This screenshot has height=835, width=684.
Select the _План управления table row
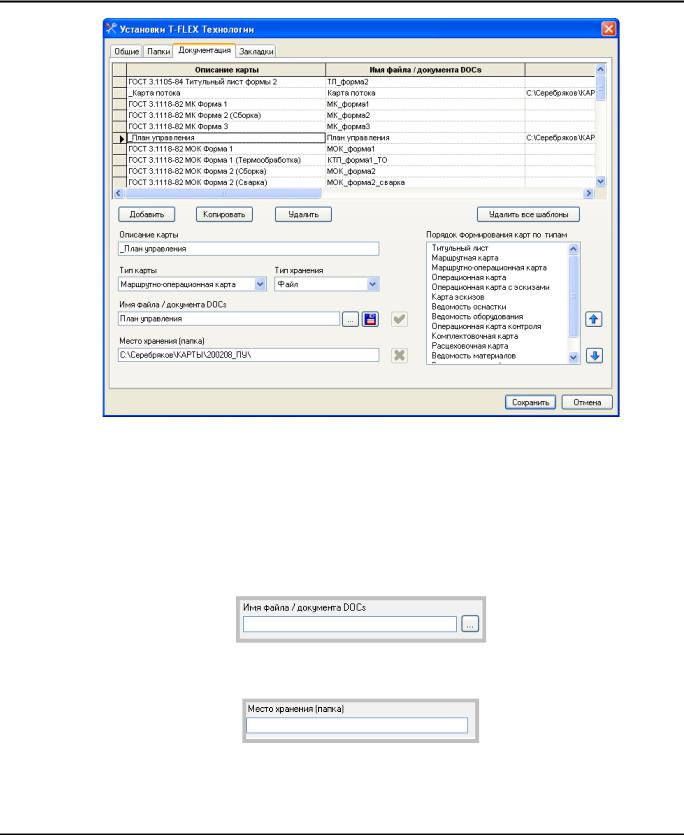(x=226, y=138)
